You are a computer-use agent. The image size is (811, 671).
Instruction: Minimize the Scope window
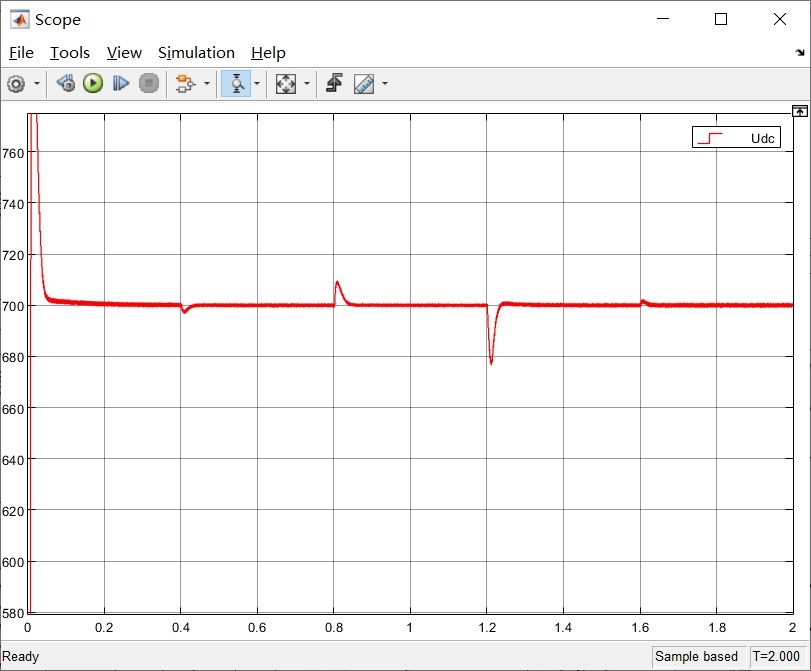[x=663, y=19]
